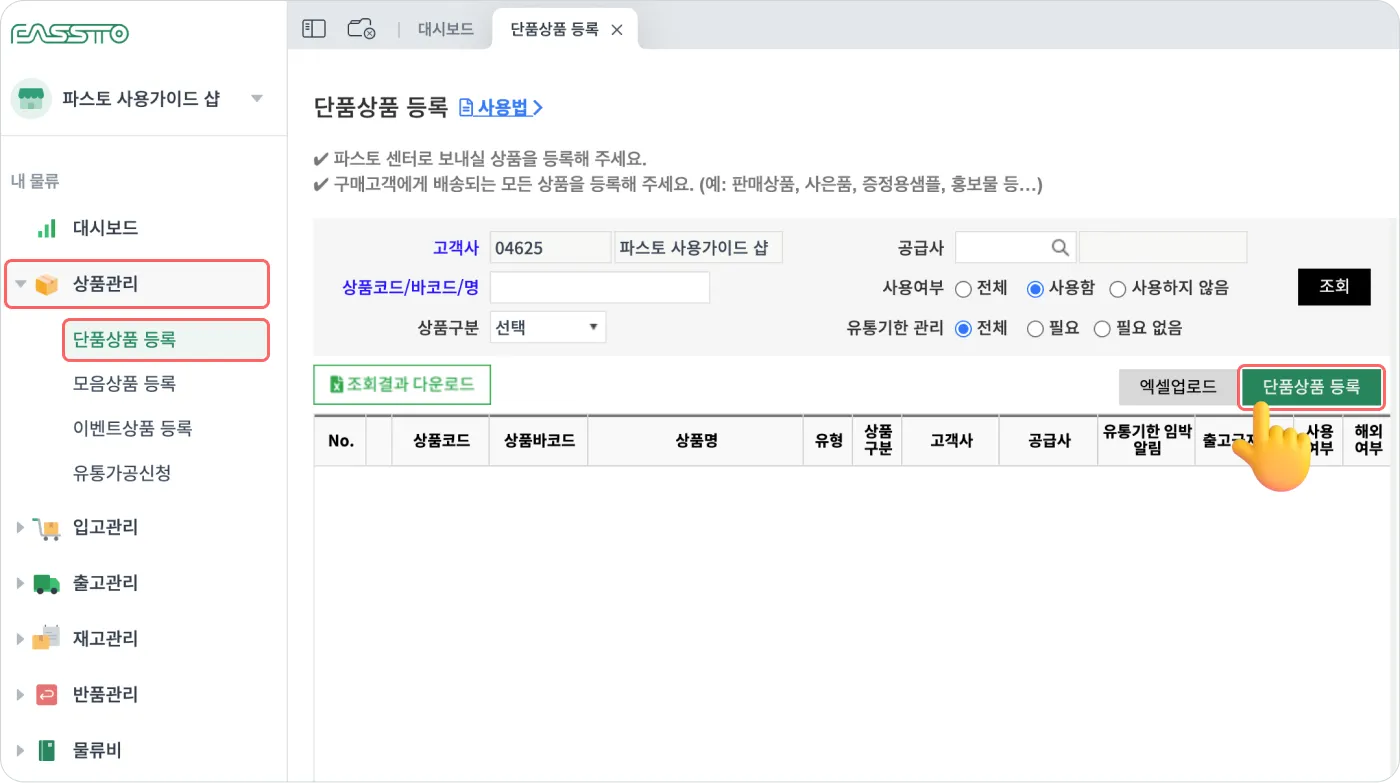Open 모음상품 등록 in the sidebar

pyautogui.click(x=125, y=384)
